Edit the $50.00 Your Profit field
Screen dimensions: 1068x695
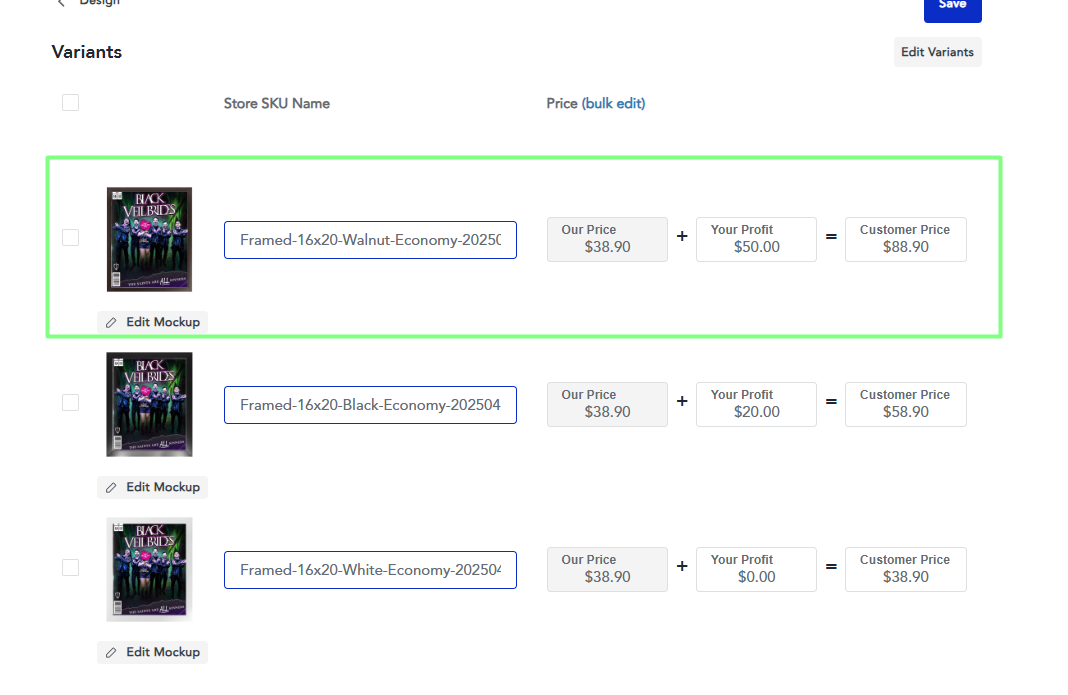pyautogui.click(x=756, y=240)
